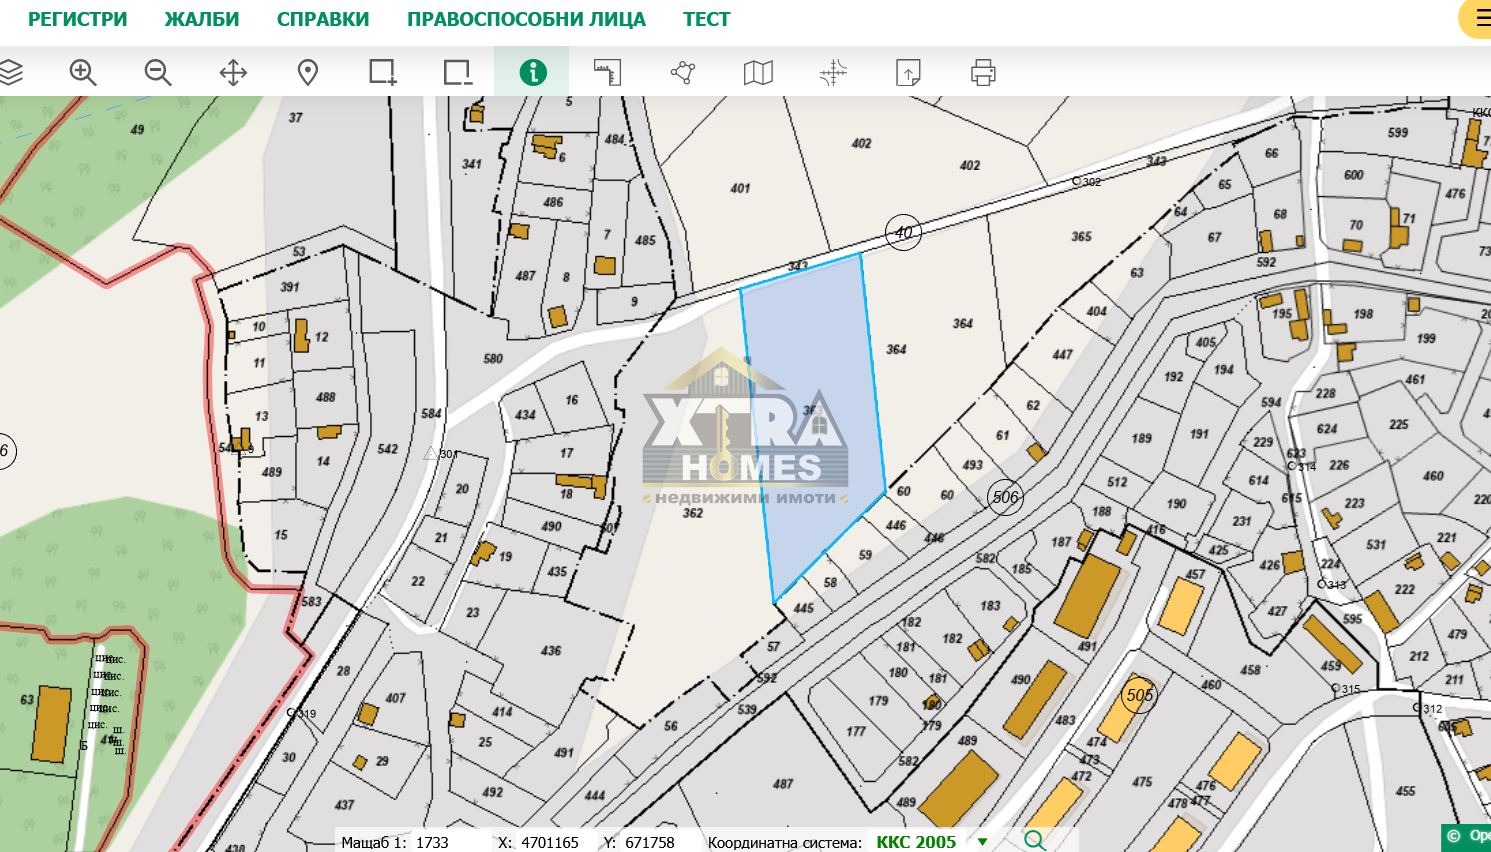
Task: Choose the remove rectangle selection tool
Action: (x=457, y=72)
